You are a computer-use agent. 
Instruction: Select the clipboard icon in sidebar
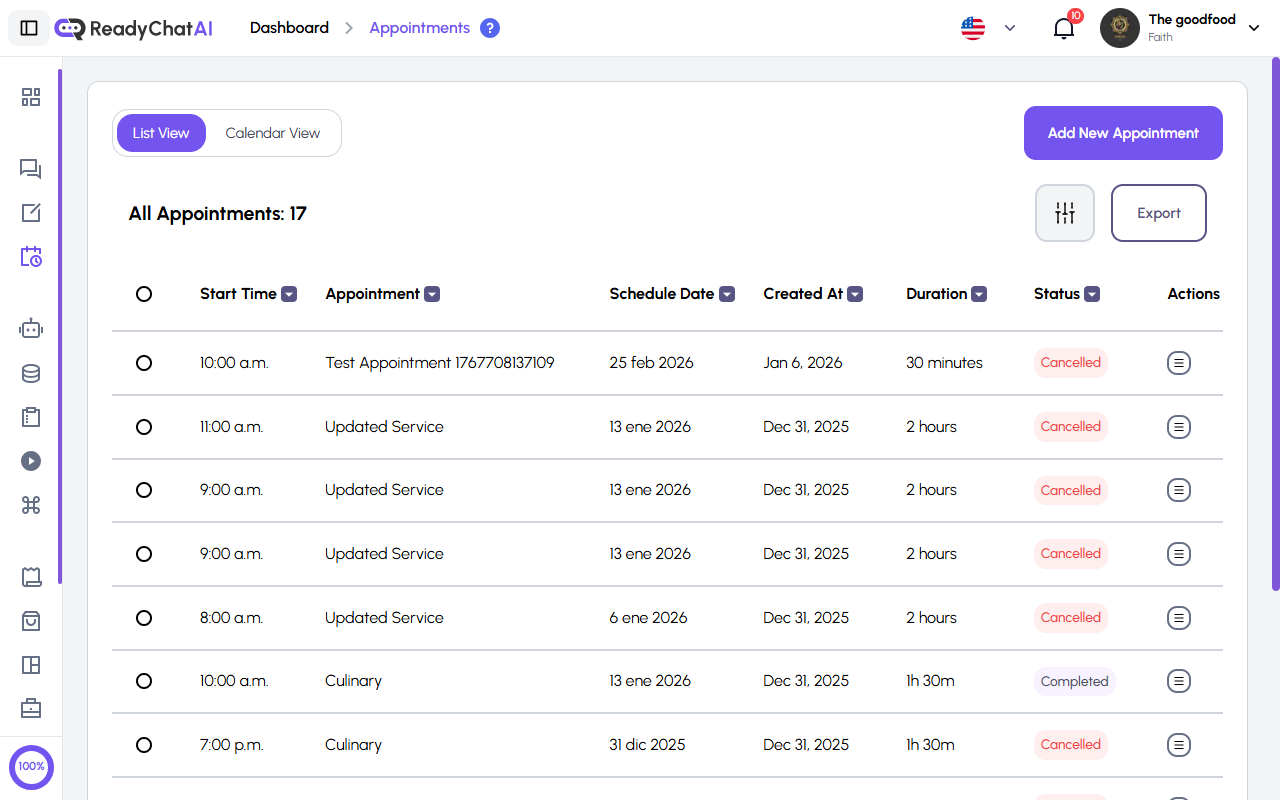tap(31, 417)
